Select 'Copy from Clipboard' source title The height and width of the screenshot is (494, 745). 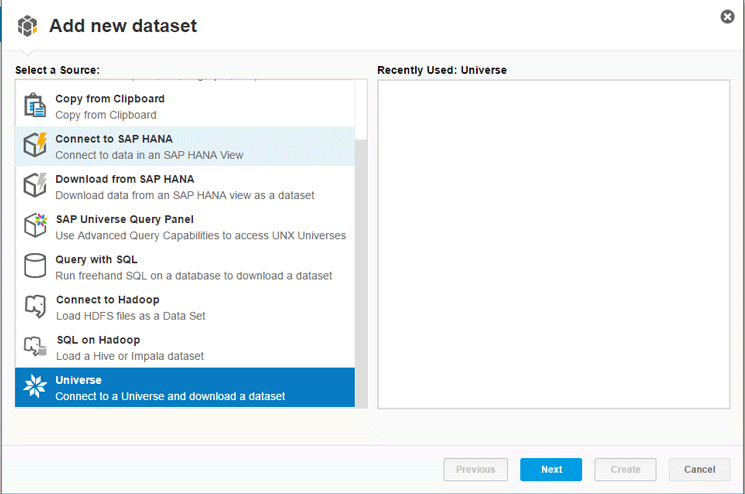(x=110, y=99)
